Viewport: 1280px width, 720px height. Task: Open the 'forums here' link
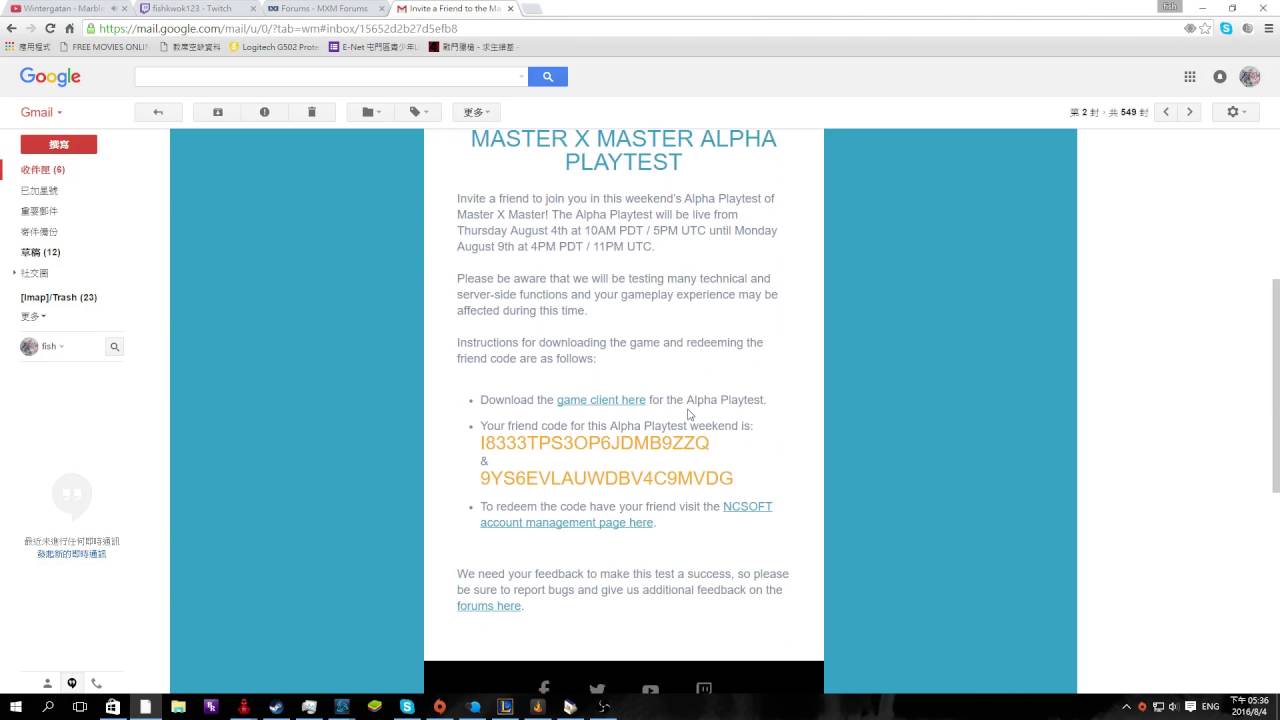pyautogui.click(x=489, y=606)
